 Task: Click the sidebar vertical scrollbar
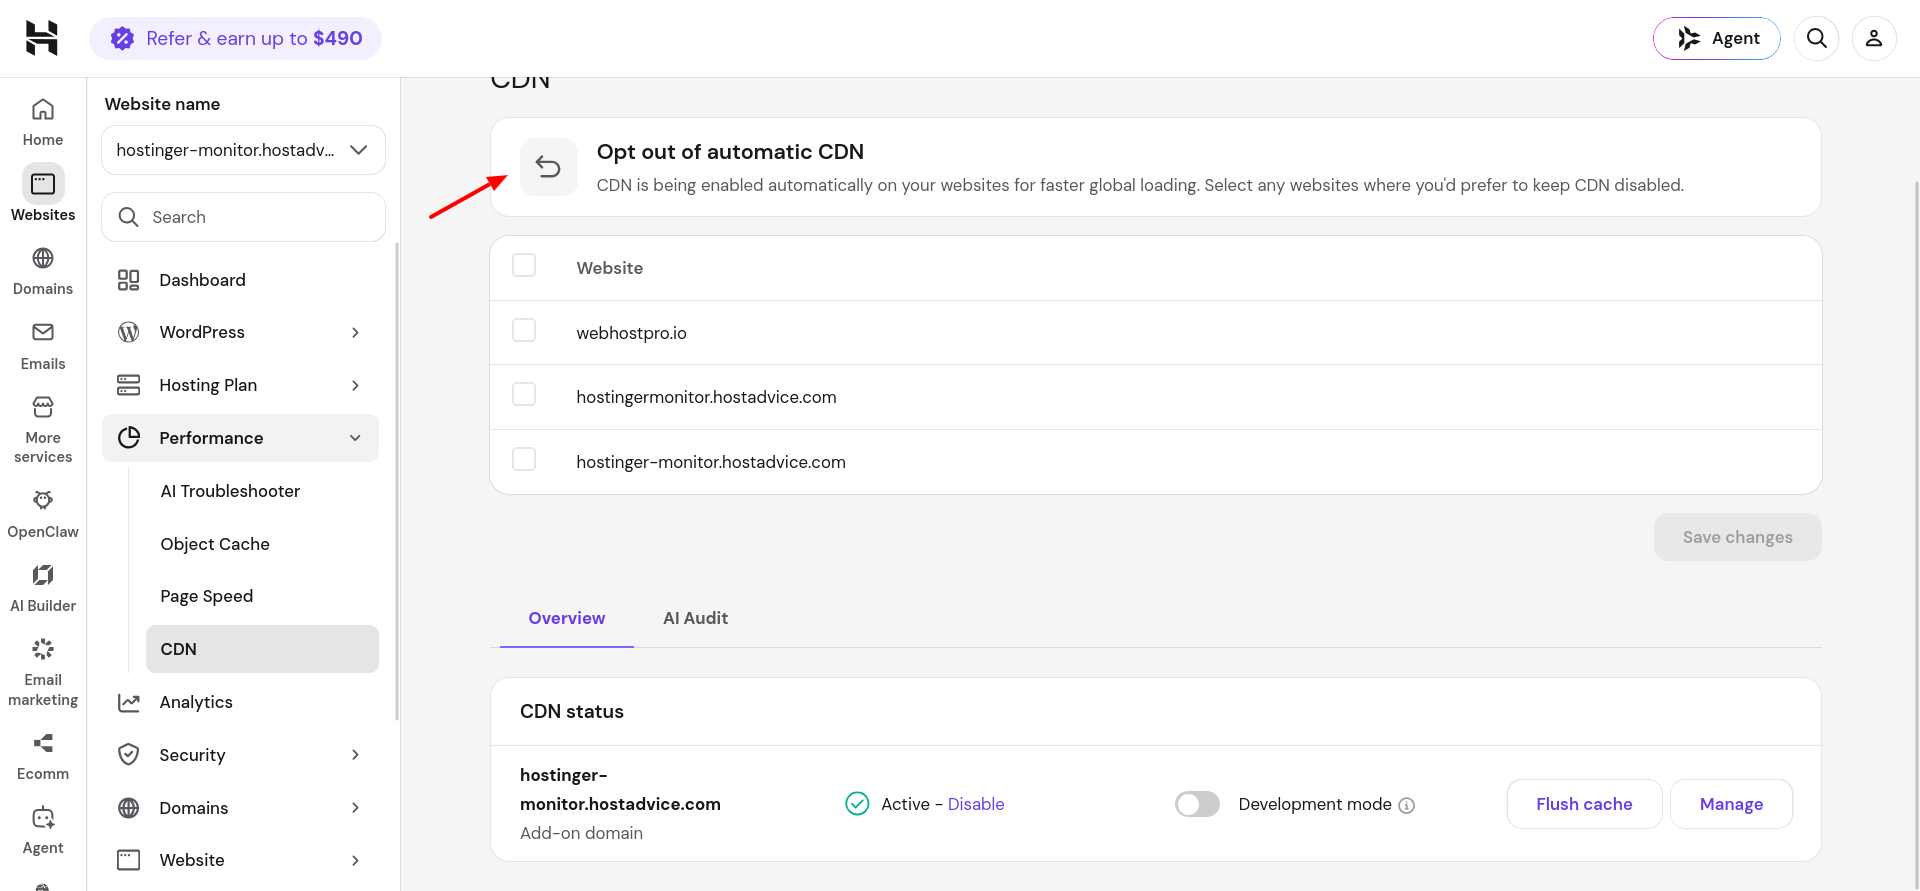coord(397,480)
